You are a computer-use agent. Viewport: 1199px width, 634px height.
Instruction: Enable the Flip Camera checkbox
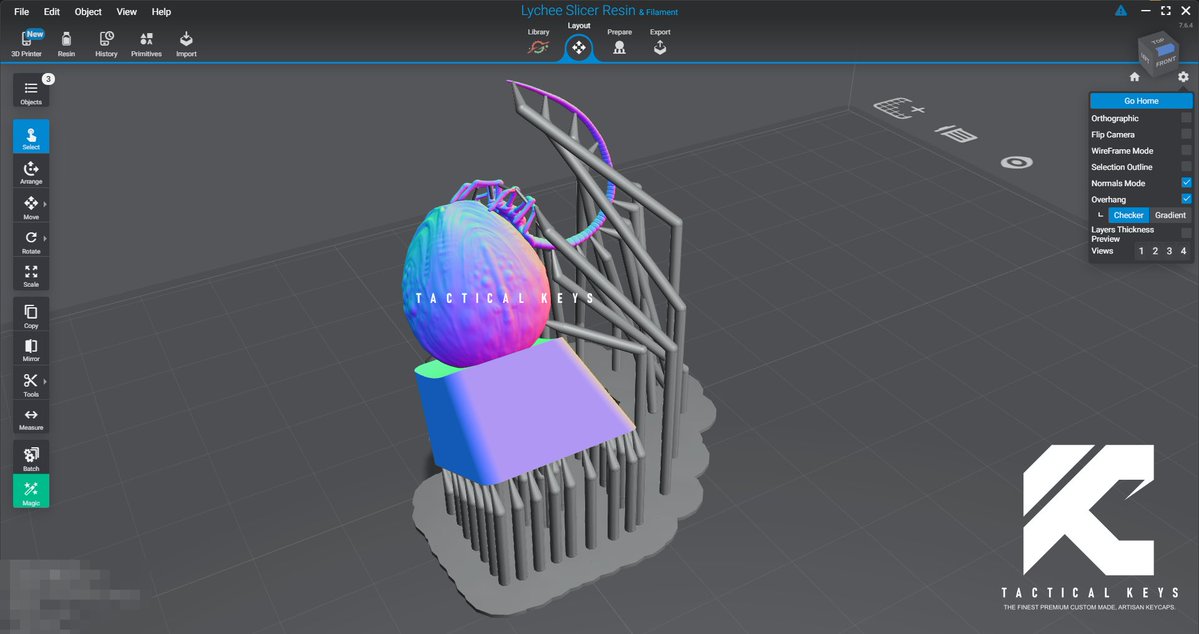(1186, 134)
